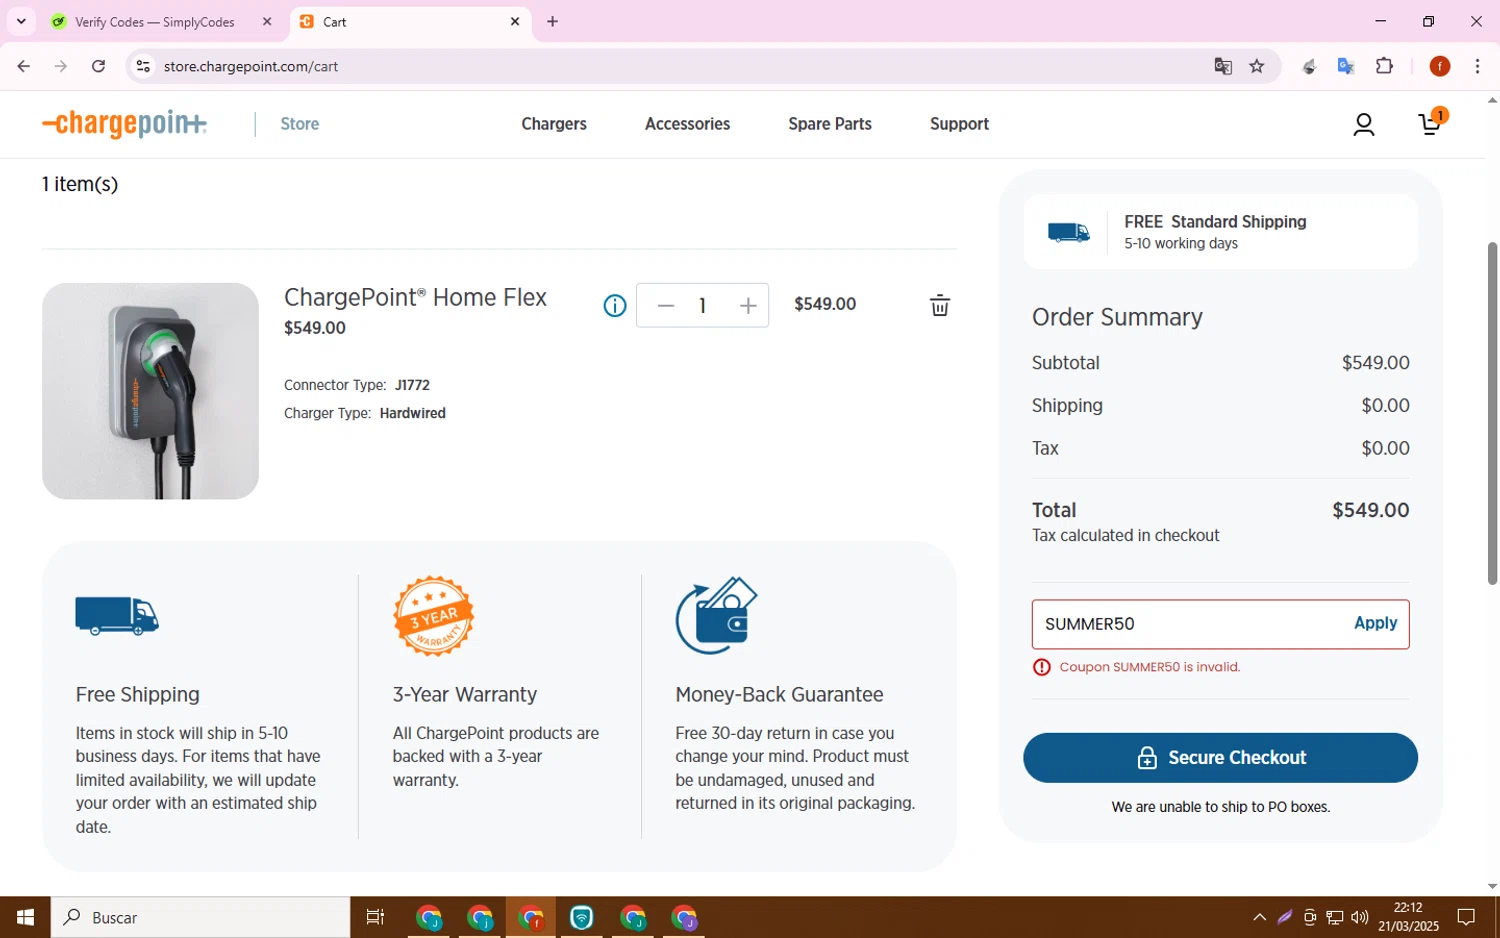This screenshot has height=938, width=1500.
Task: Click Apply coupon button
Action: click(x=1375, y=623)
